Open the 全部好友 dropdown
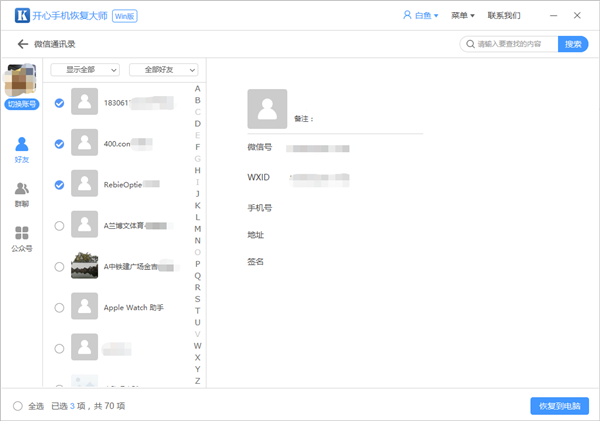Screen dimensions: 600x421 (164, 70)
